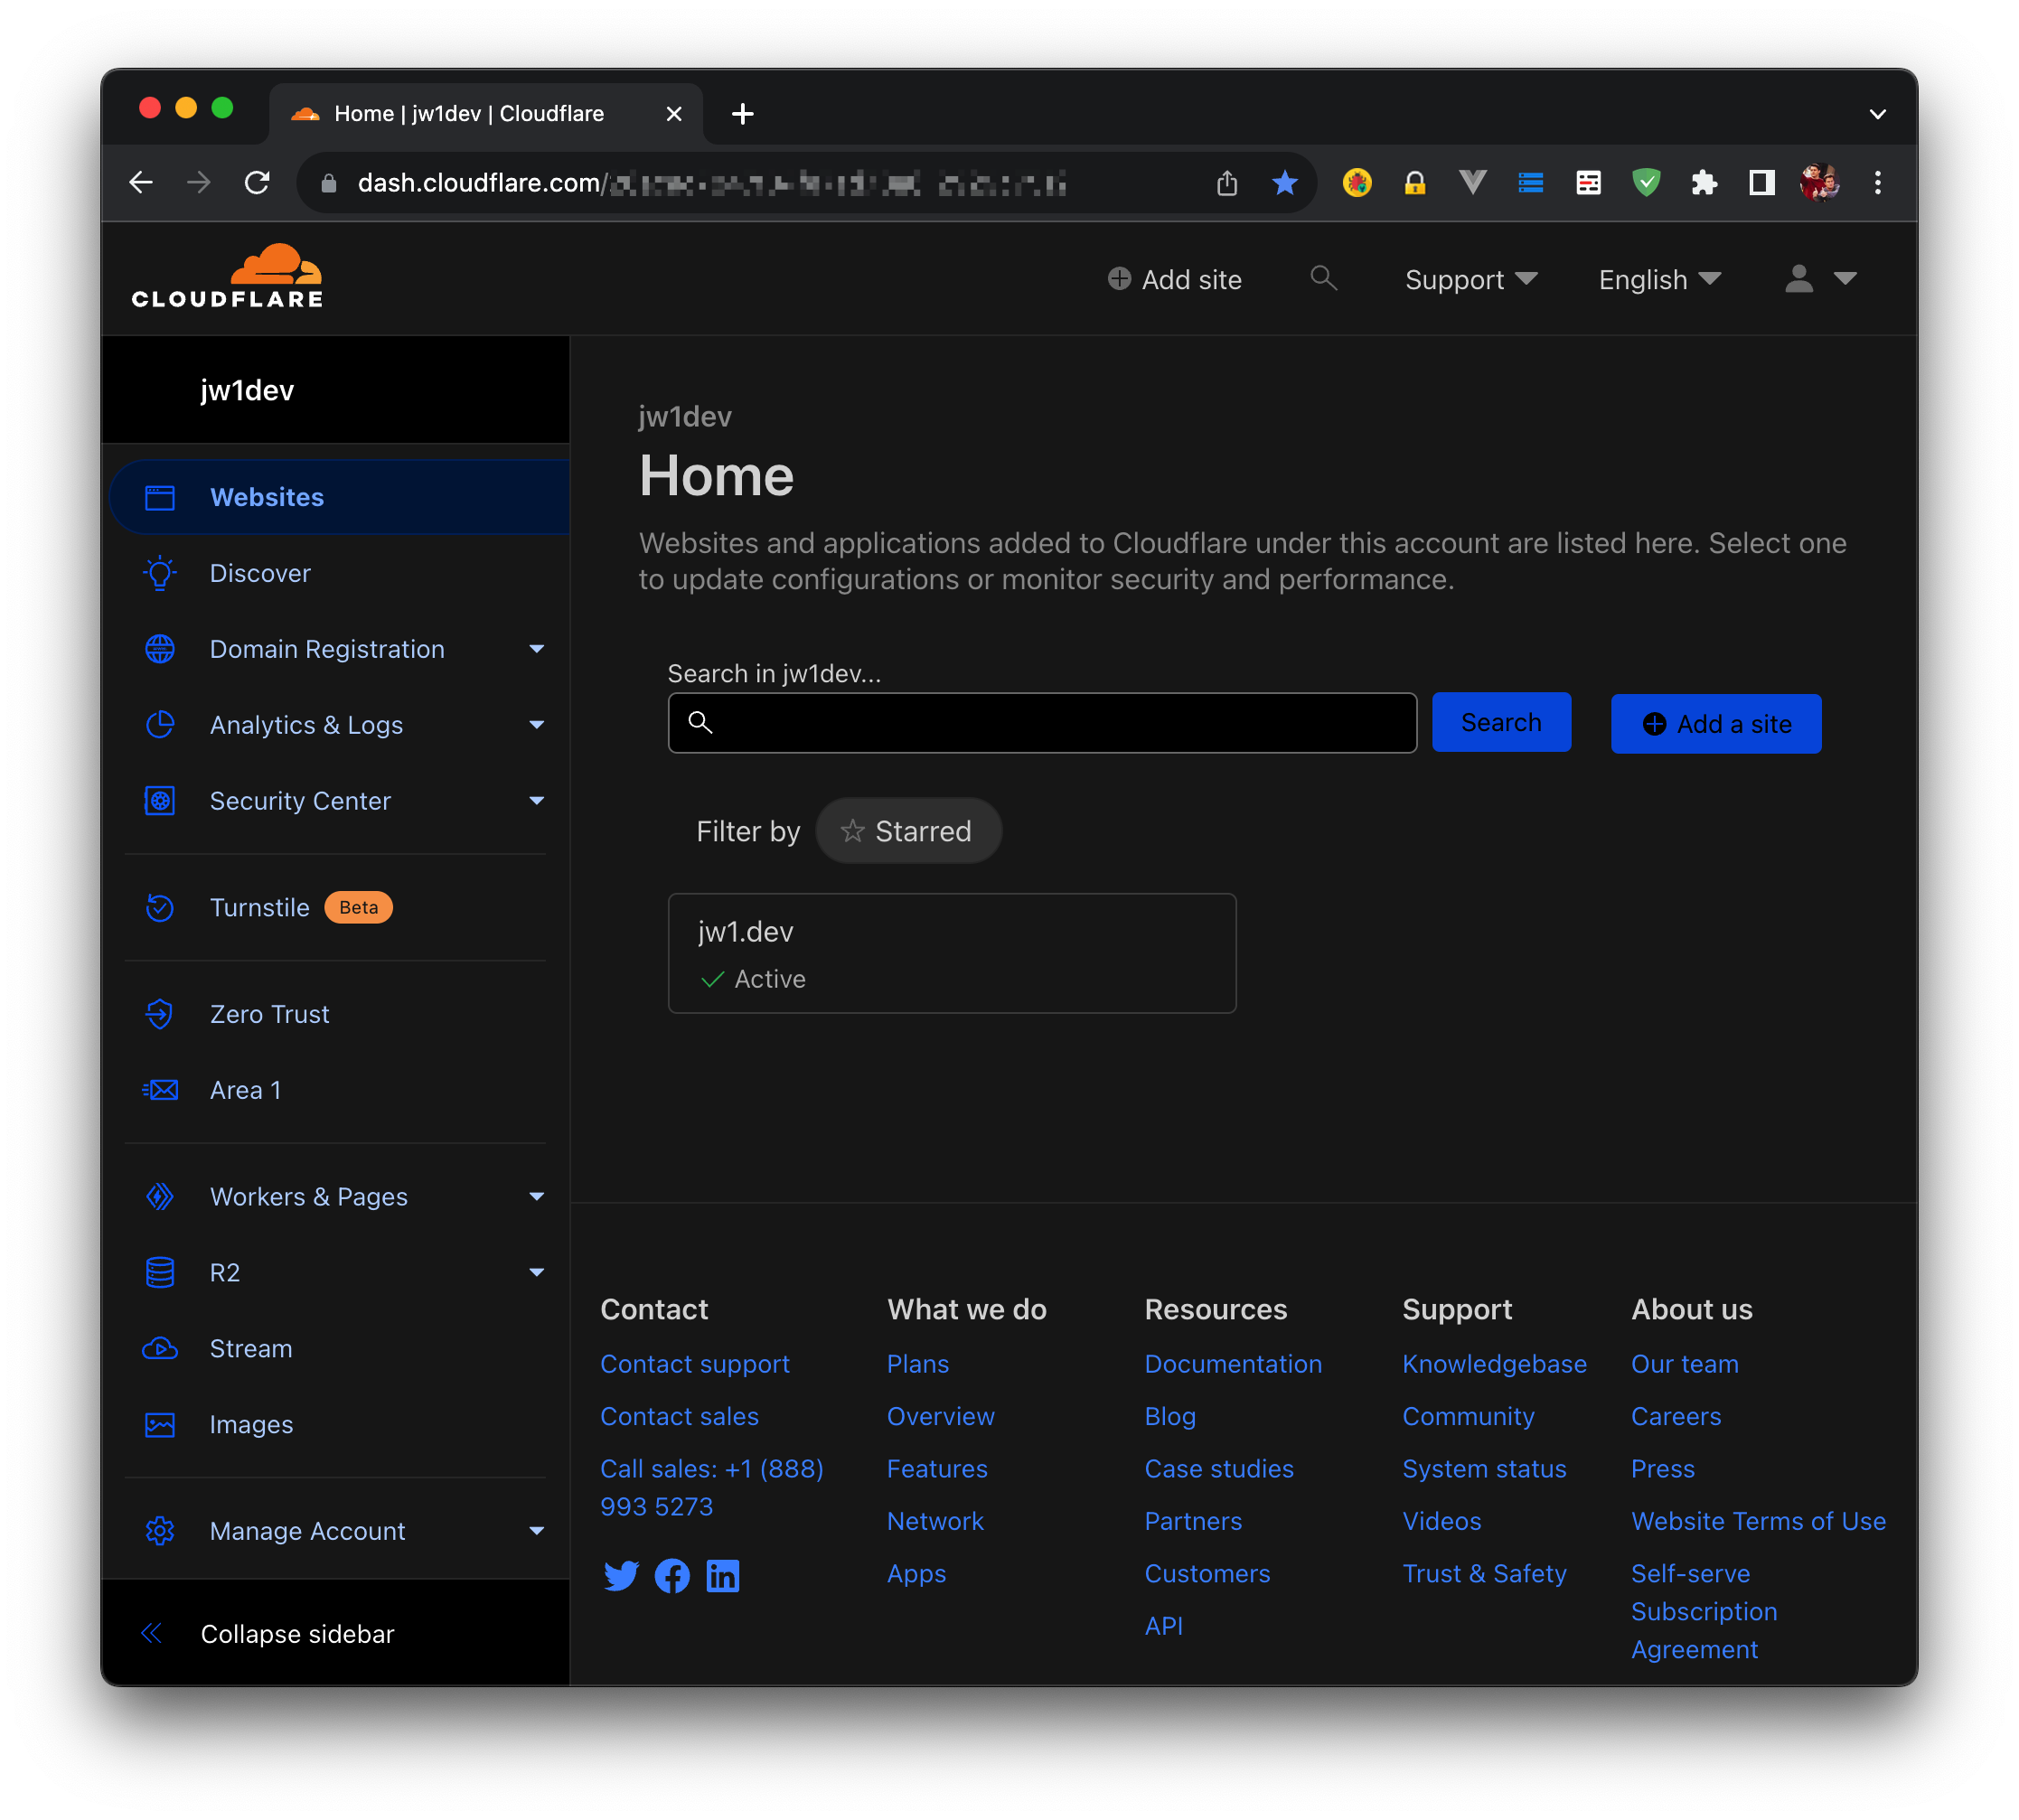Open Turnstile Beta sidebar item
The width and height of the screenshot is (2019, 1820).
click(260, 907)
